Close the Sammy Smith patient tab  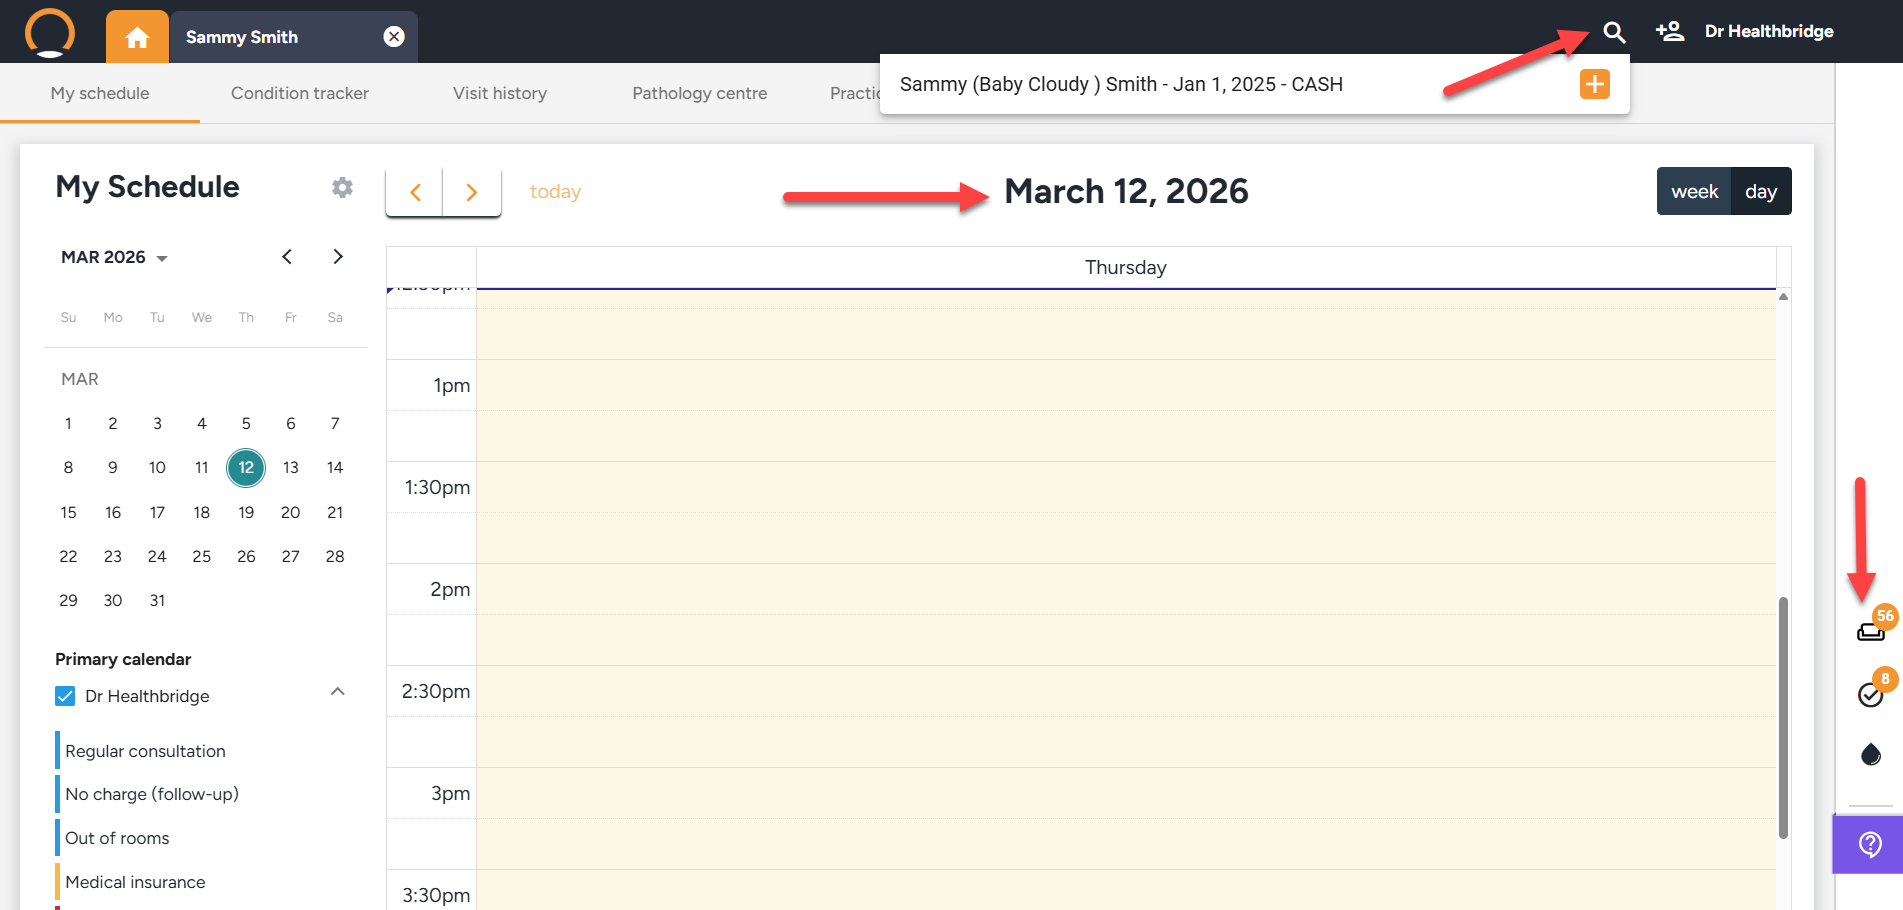click(394, 37)
